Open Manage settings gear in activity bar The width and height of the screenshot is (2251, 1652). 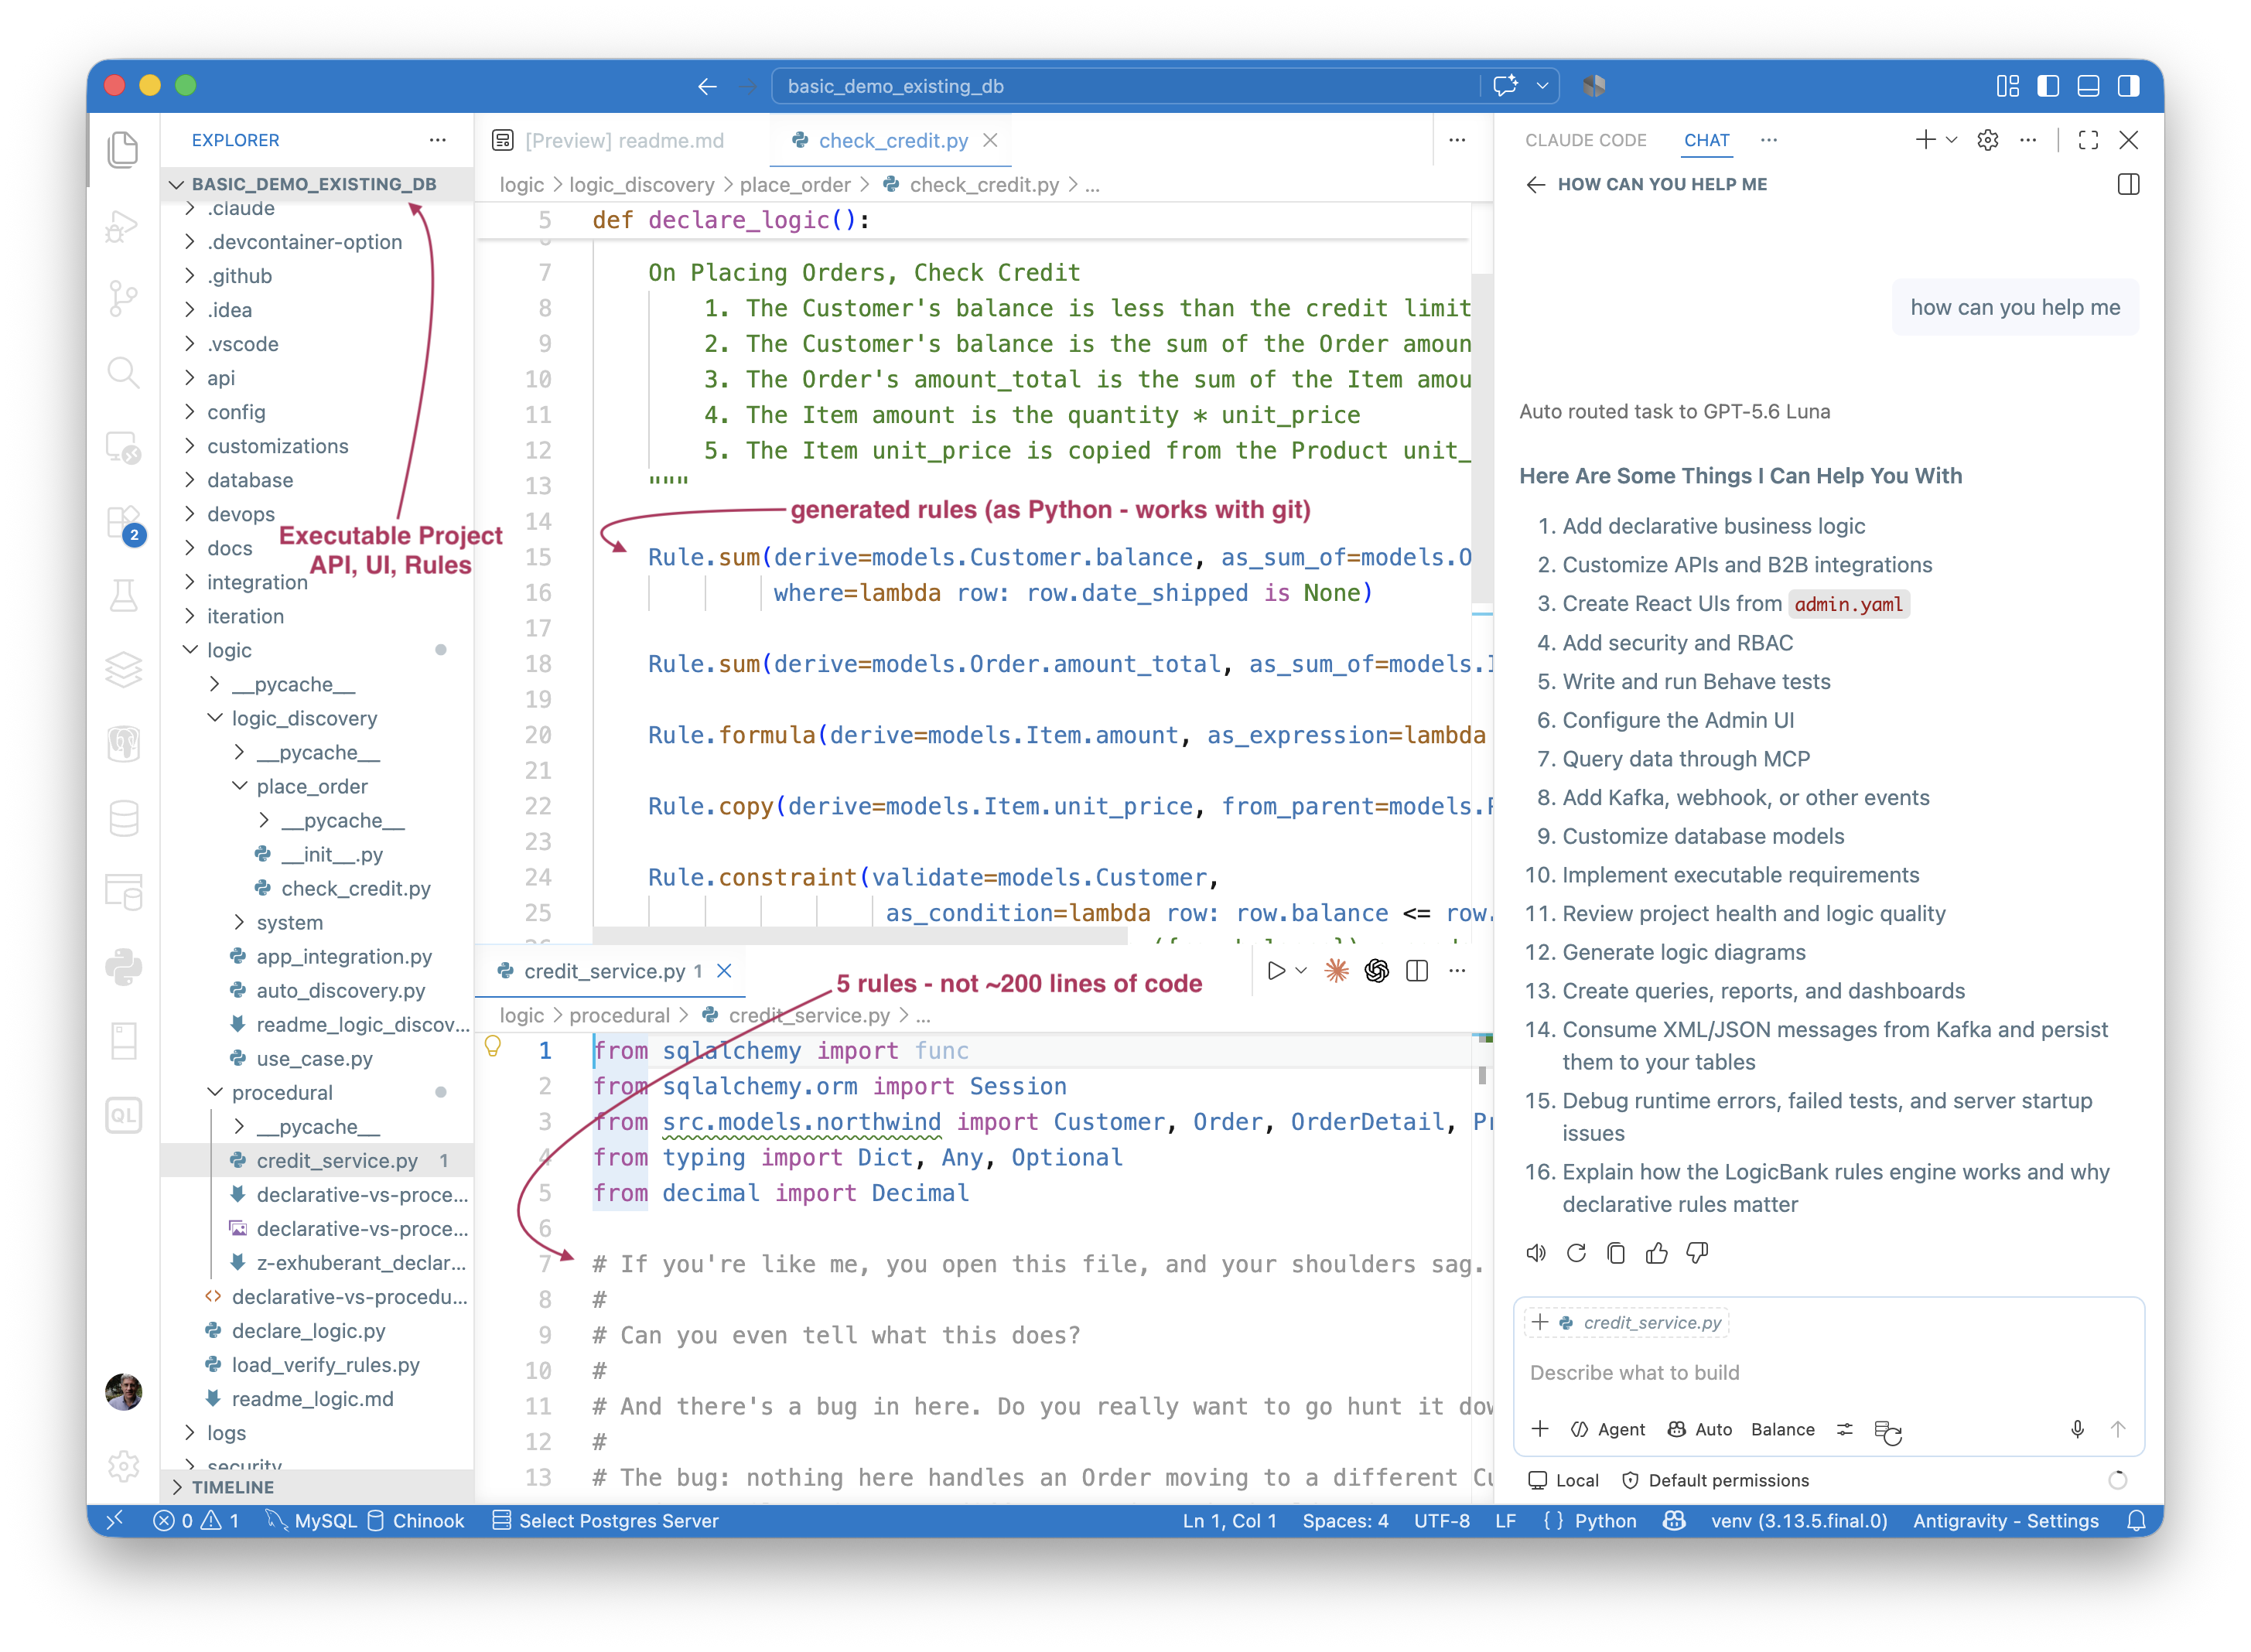[123, 1466]
